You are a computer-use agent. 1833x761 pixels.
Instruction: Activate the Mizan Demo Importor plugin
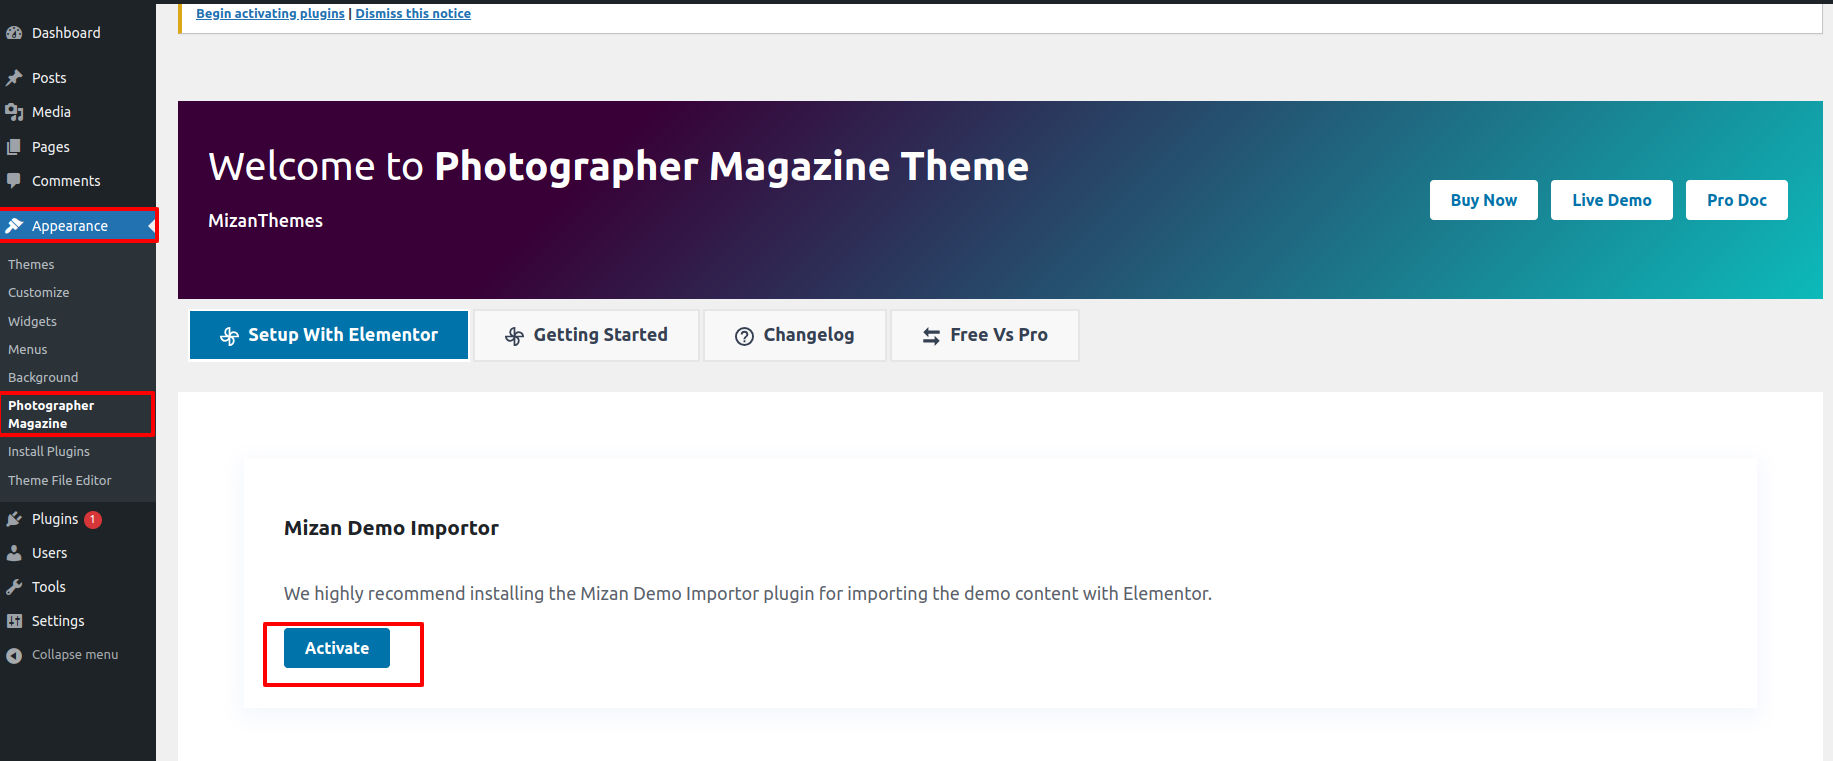tap(337, 648)
